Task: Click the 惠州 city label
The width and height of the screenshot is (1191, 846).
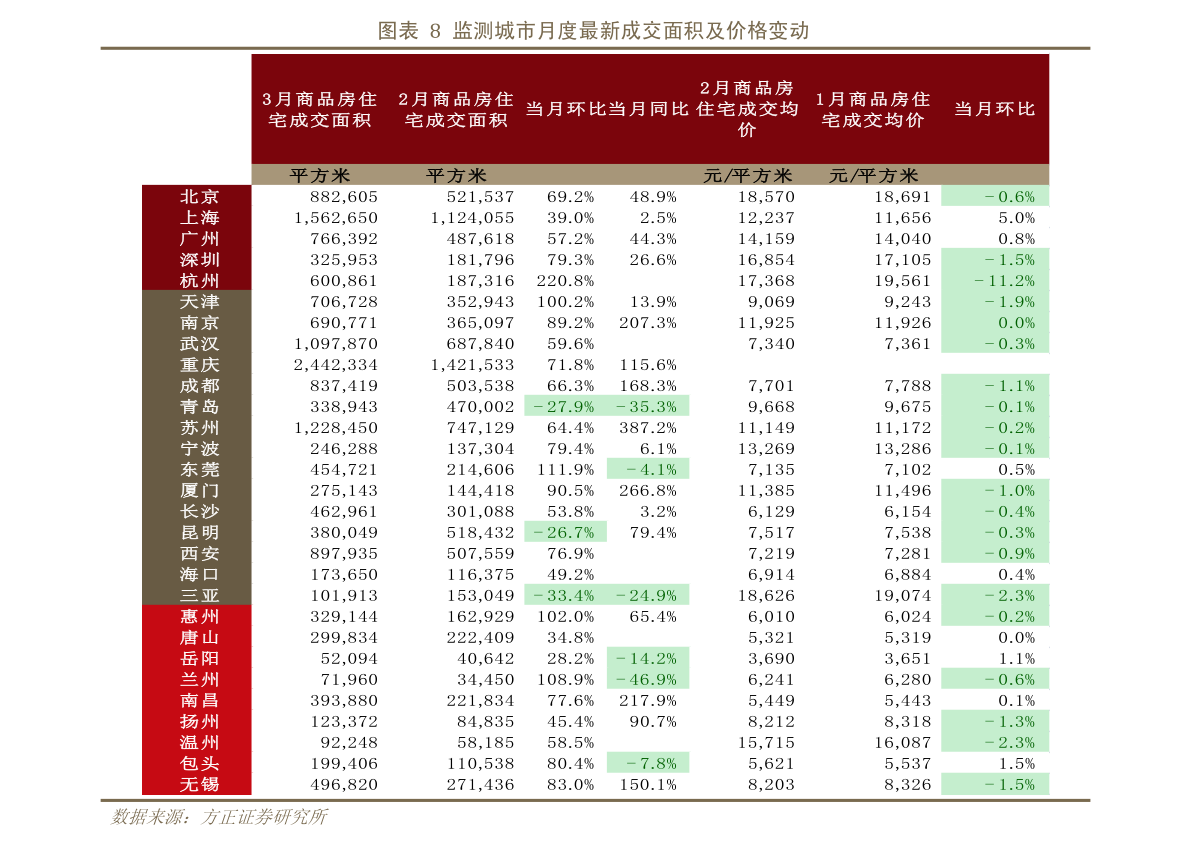Action: [200, 617]
